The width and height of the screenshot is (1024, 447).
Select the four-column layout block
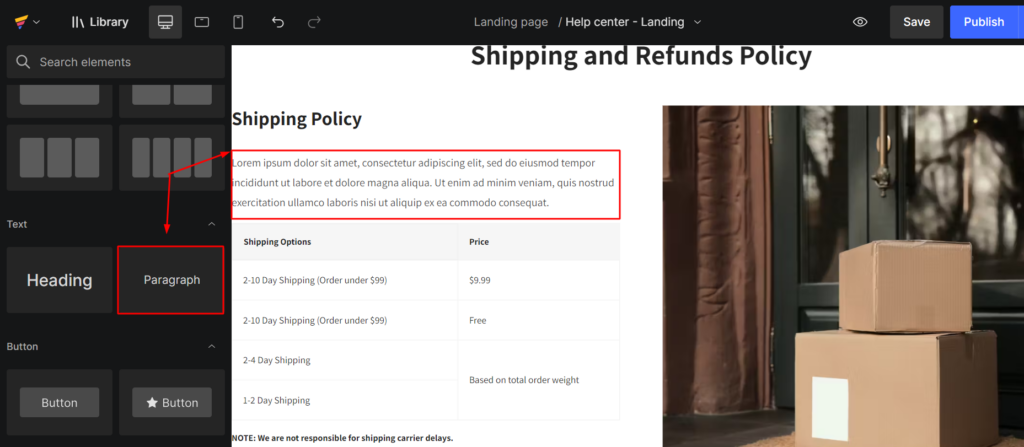click(172, 157)
